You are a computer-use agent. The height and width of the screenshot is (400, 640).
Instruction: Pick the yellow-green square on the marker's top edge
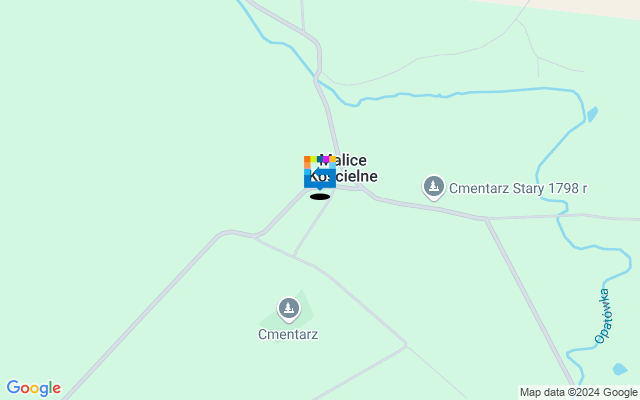(x=313, y=159)
